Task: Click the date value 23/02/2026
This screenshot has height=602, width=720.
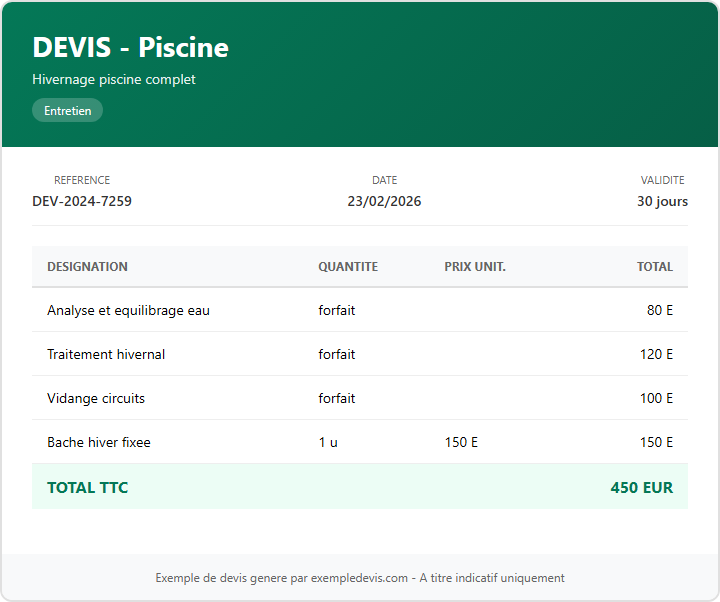Action: click(384, 201)
